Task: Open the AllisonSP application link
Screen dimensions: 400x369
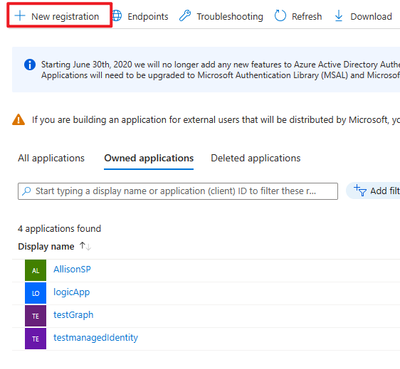Action: pos(72,269)
